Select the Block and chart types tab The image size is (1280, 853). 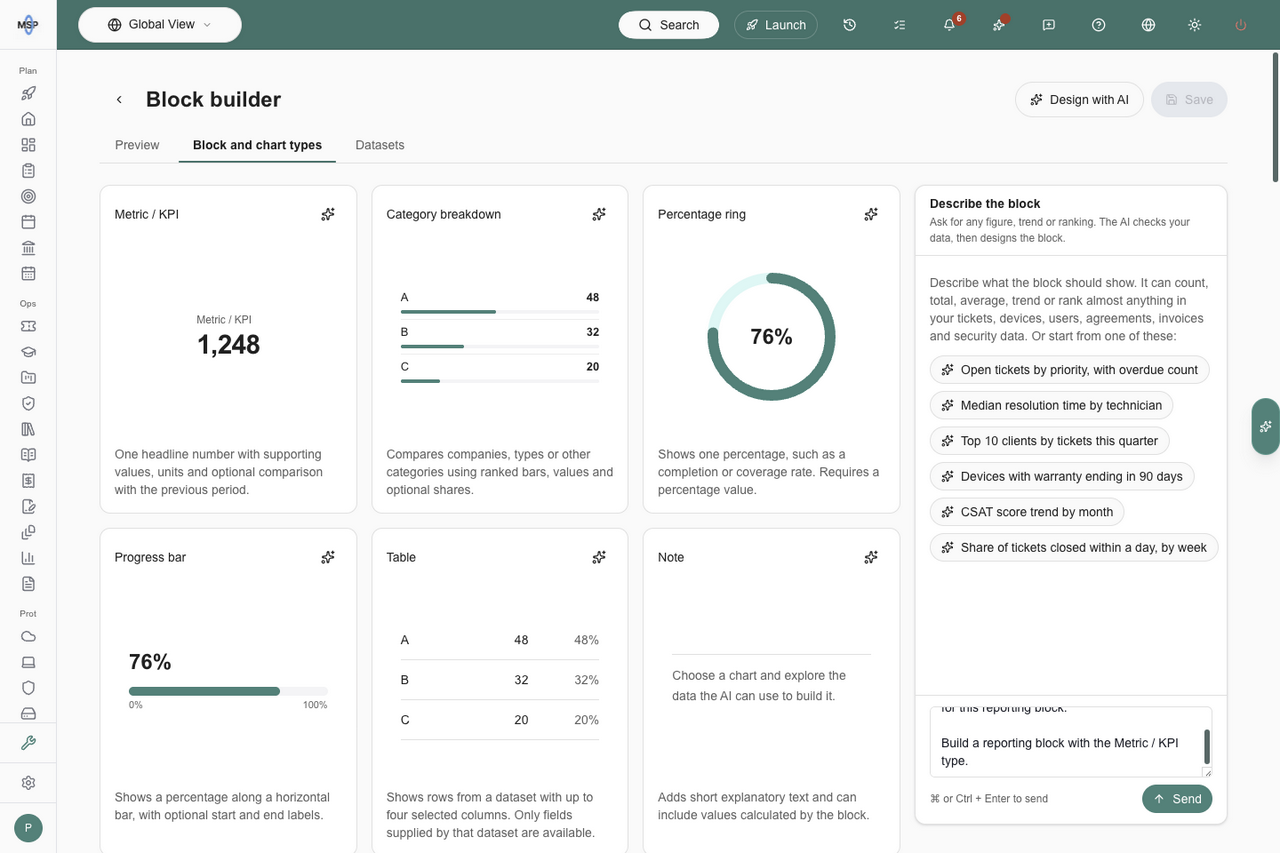pos(257,145)
